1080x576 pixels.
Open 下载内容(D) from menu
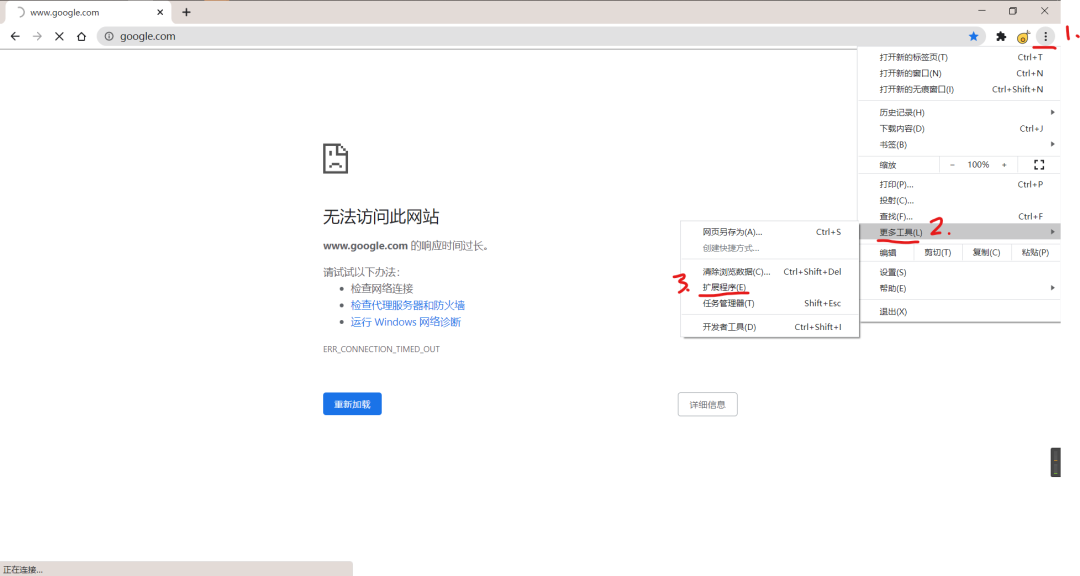[959, 129]
